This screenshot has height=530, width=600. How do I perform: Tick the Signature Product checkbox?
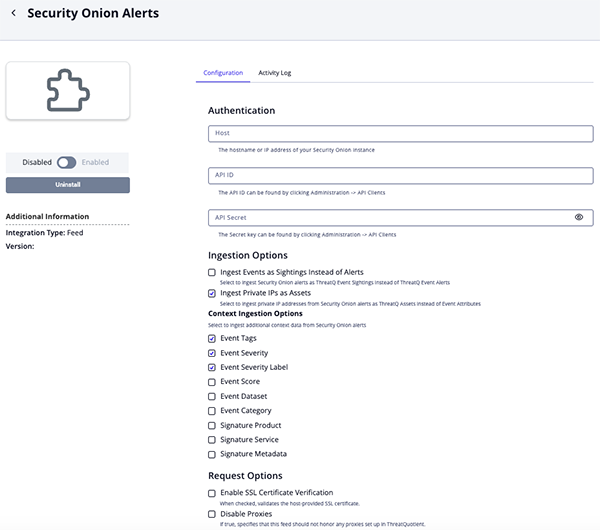click(212, 426)
